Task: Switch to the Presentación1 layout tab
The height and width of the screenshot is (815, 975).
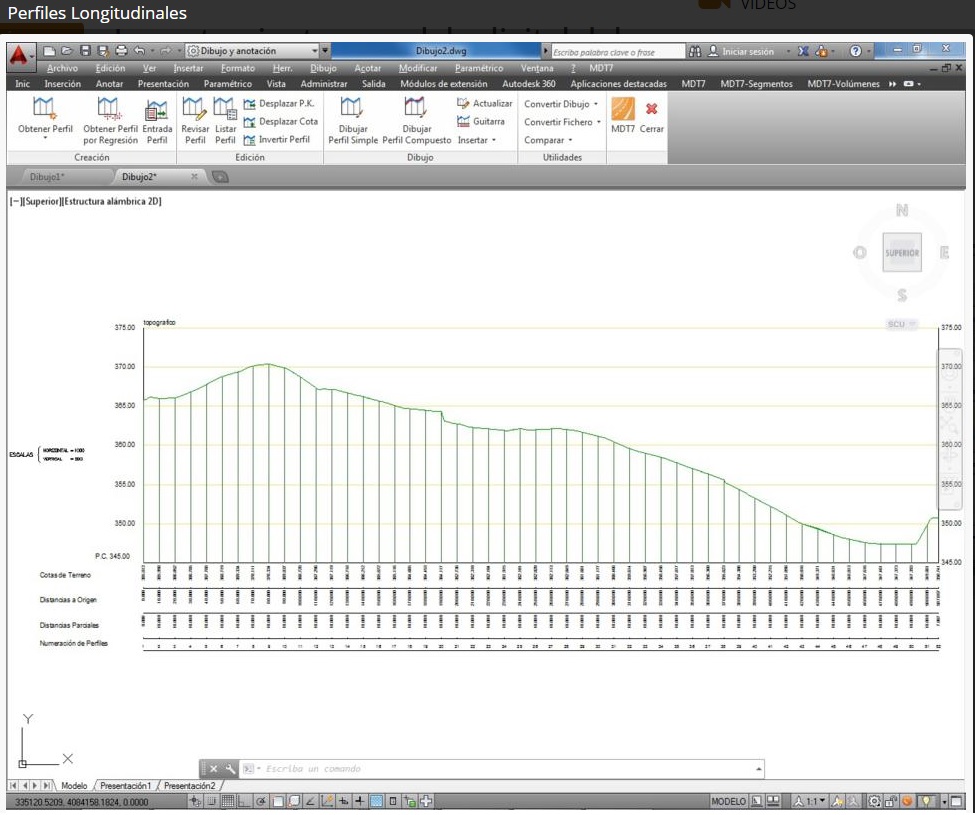Action: pos(125,786)
